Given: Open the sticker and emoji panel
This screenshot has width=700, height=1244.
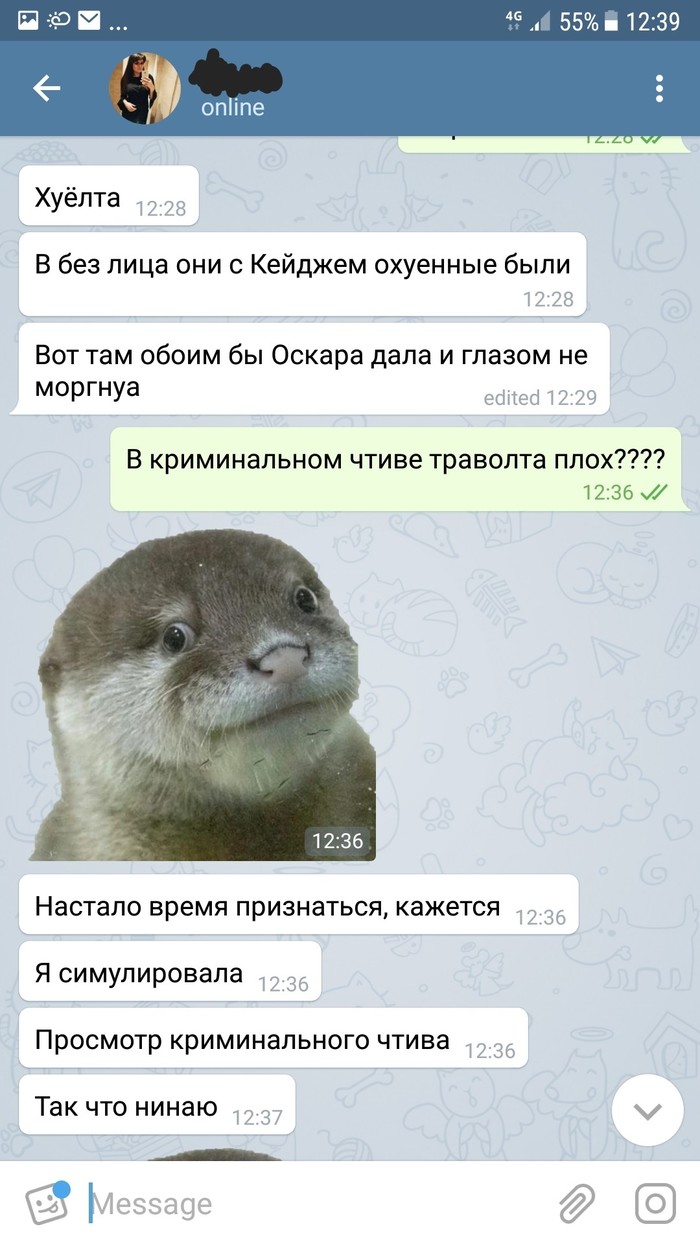Looking at the screenshot, I should (47, 1203).
